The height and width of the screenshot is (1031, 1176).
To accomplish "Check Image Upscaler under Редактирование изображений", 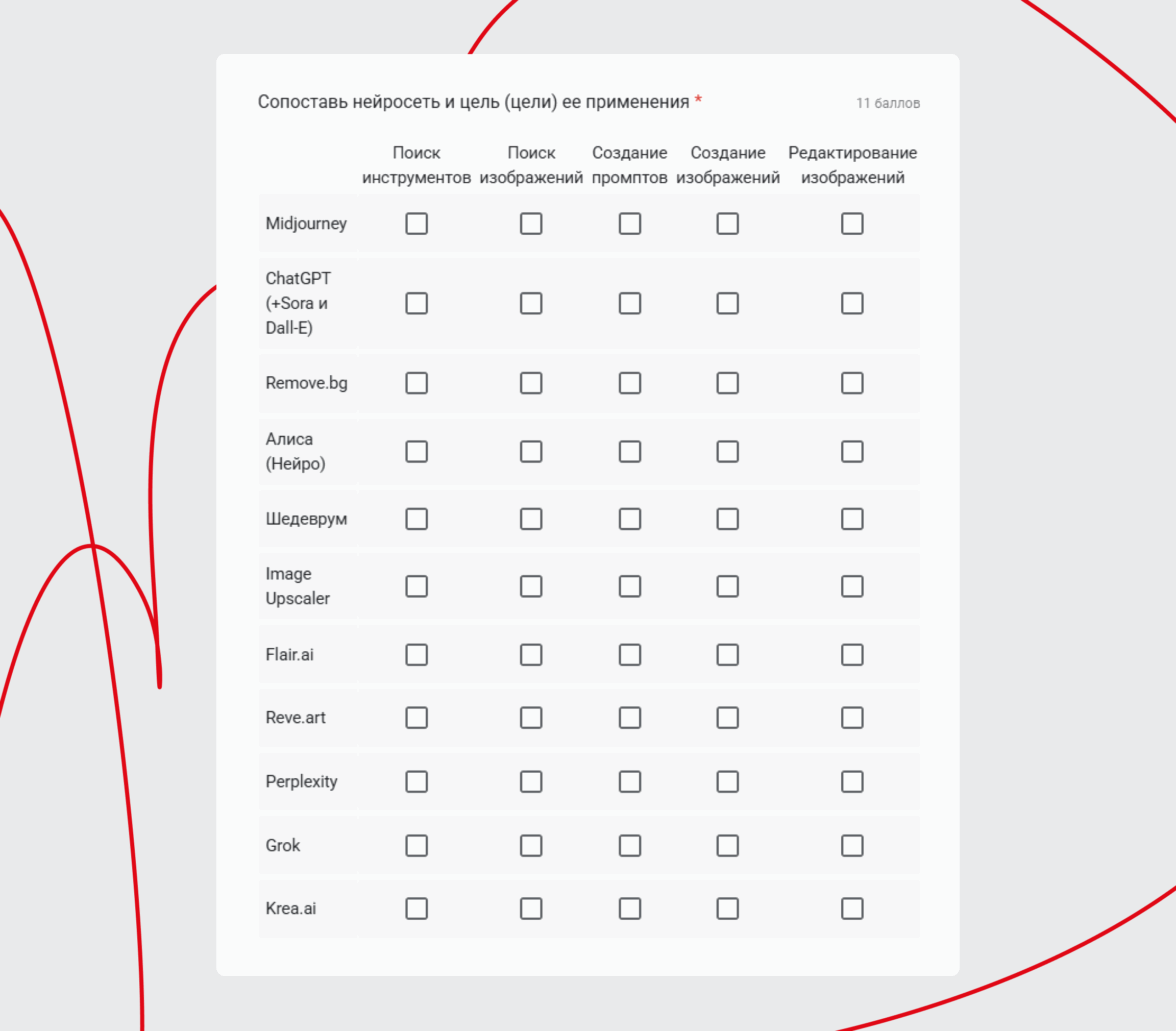I will tap(852, 586).
